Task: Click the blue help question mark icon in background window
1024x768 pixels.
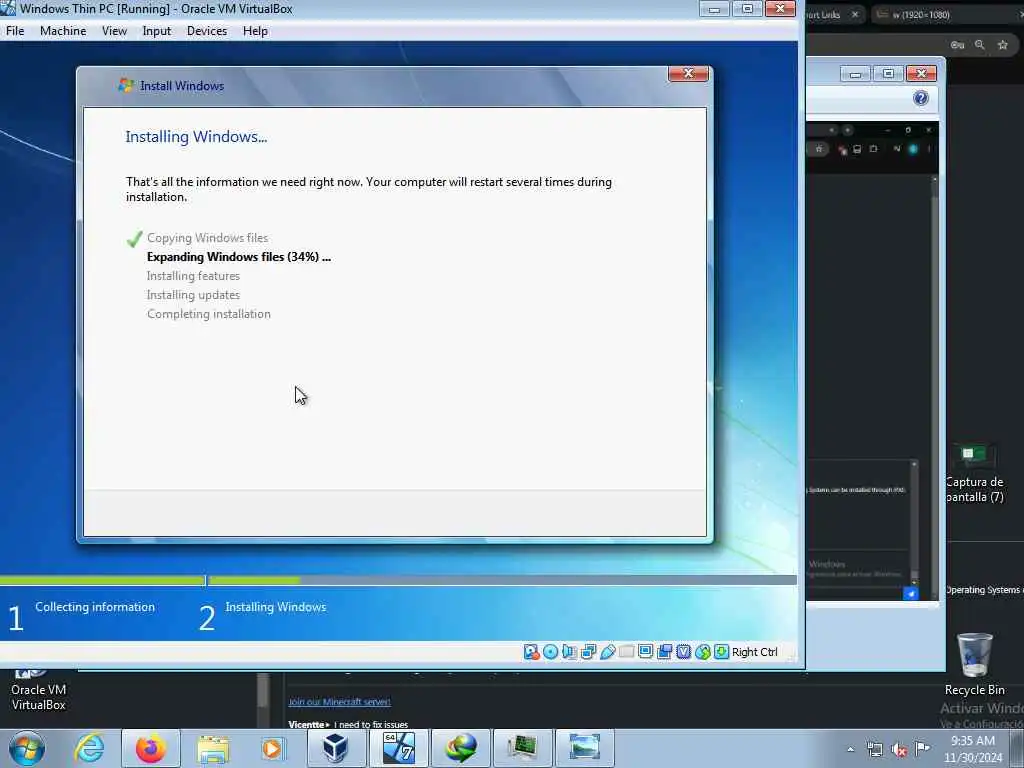Action: 921,98
